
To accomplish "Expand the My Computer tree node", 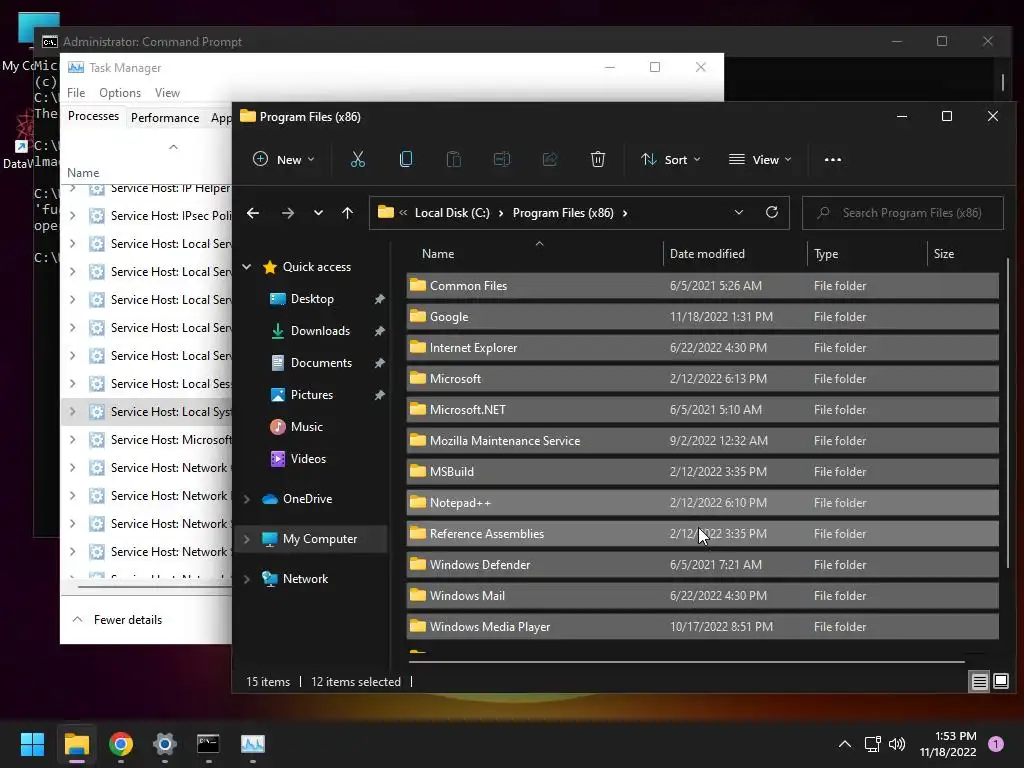I will click(x=247, y=539).
